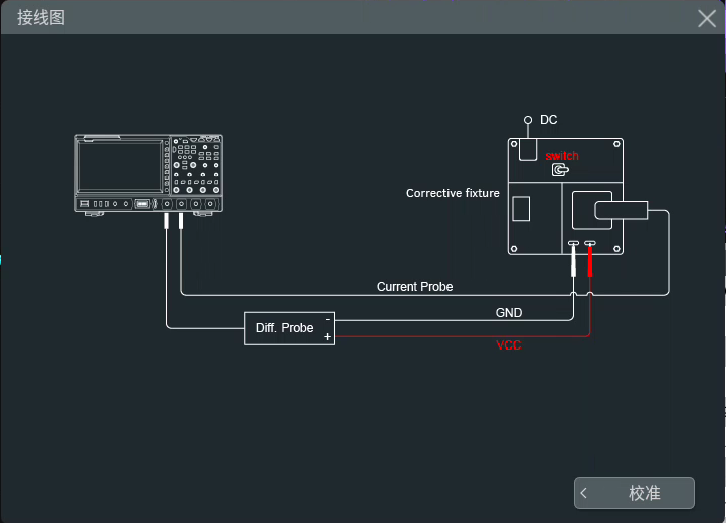Click the toggle switch symbol on the fixture
This screenshot has height=523, width=726.
click(560, 170)
